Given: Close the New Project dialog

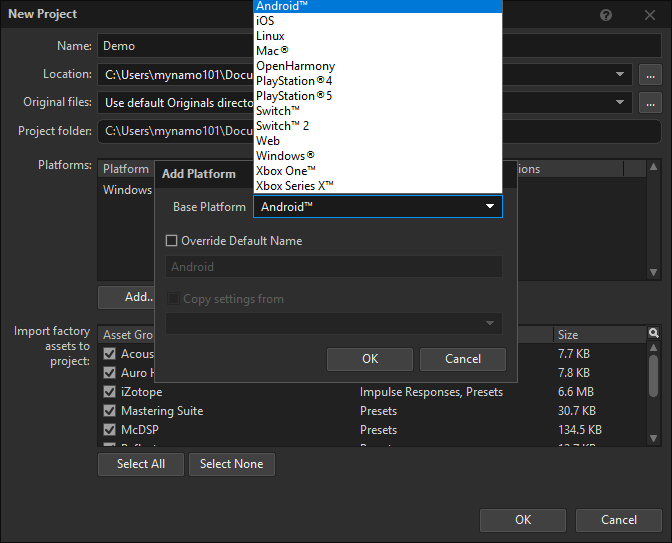Looking at the screenshot, I should pyautogui.click(x=650, y=15).
